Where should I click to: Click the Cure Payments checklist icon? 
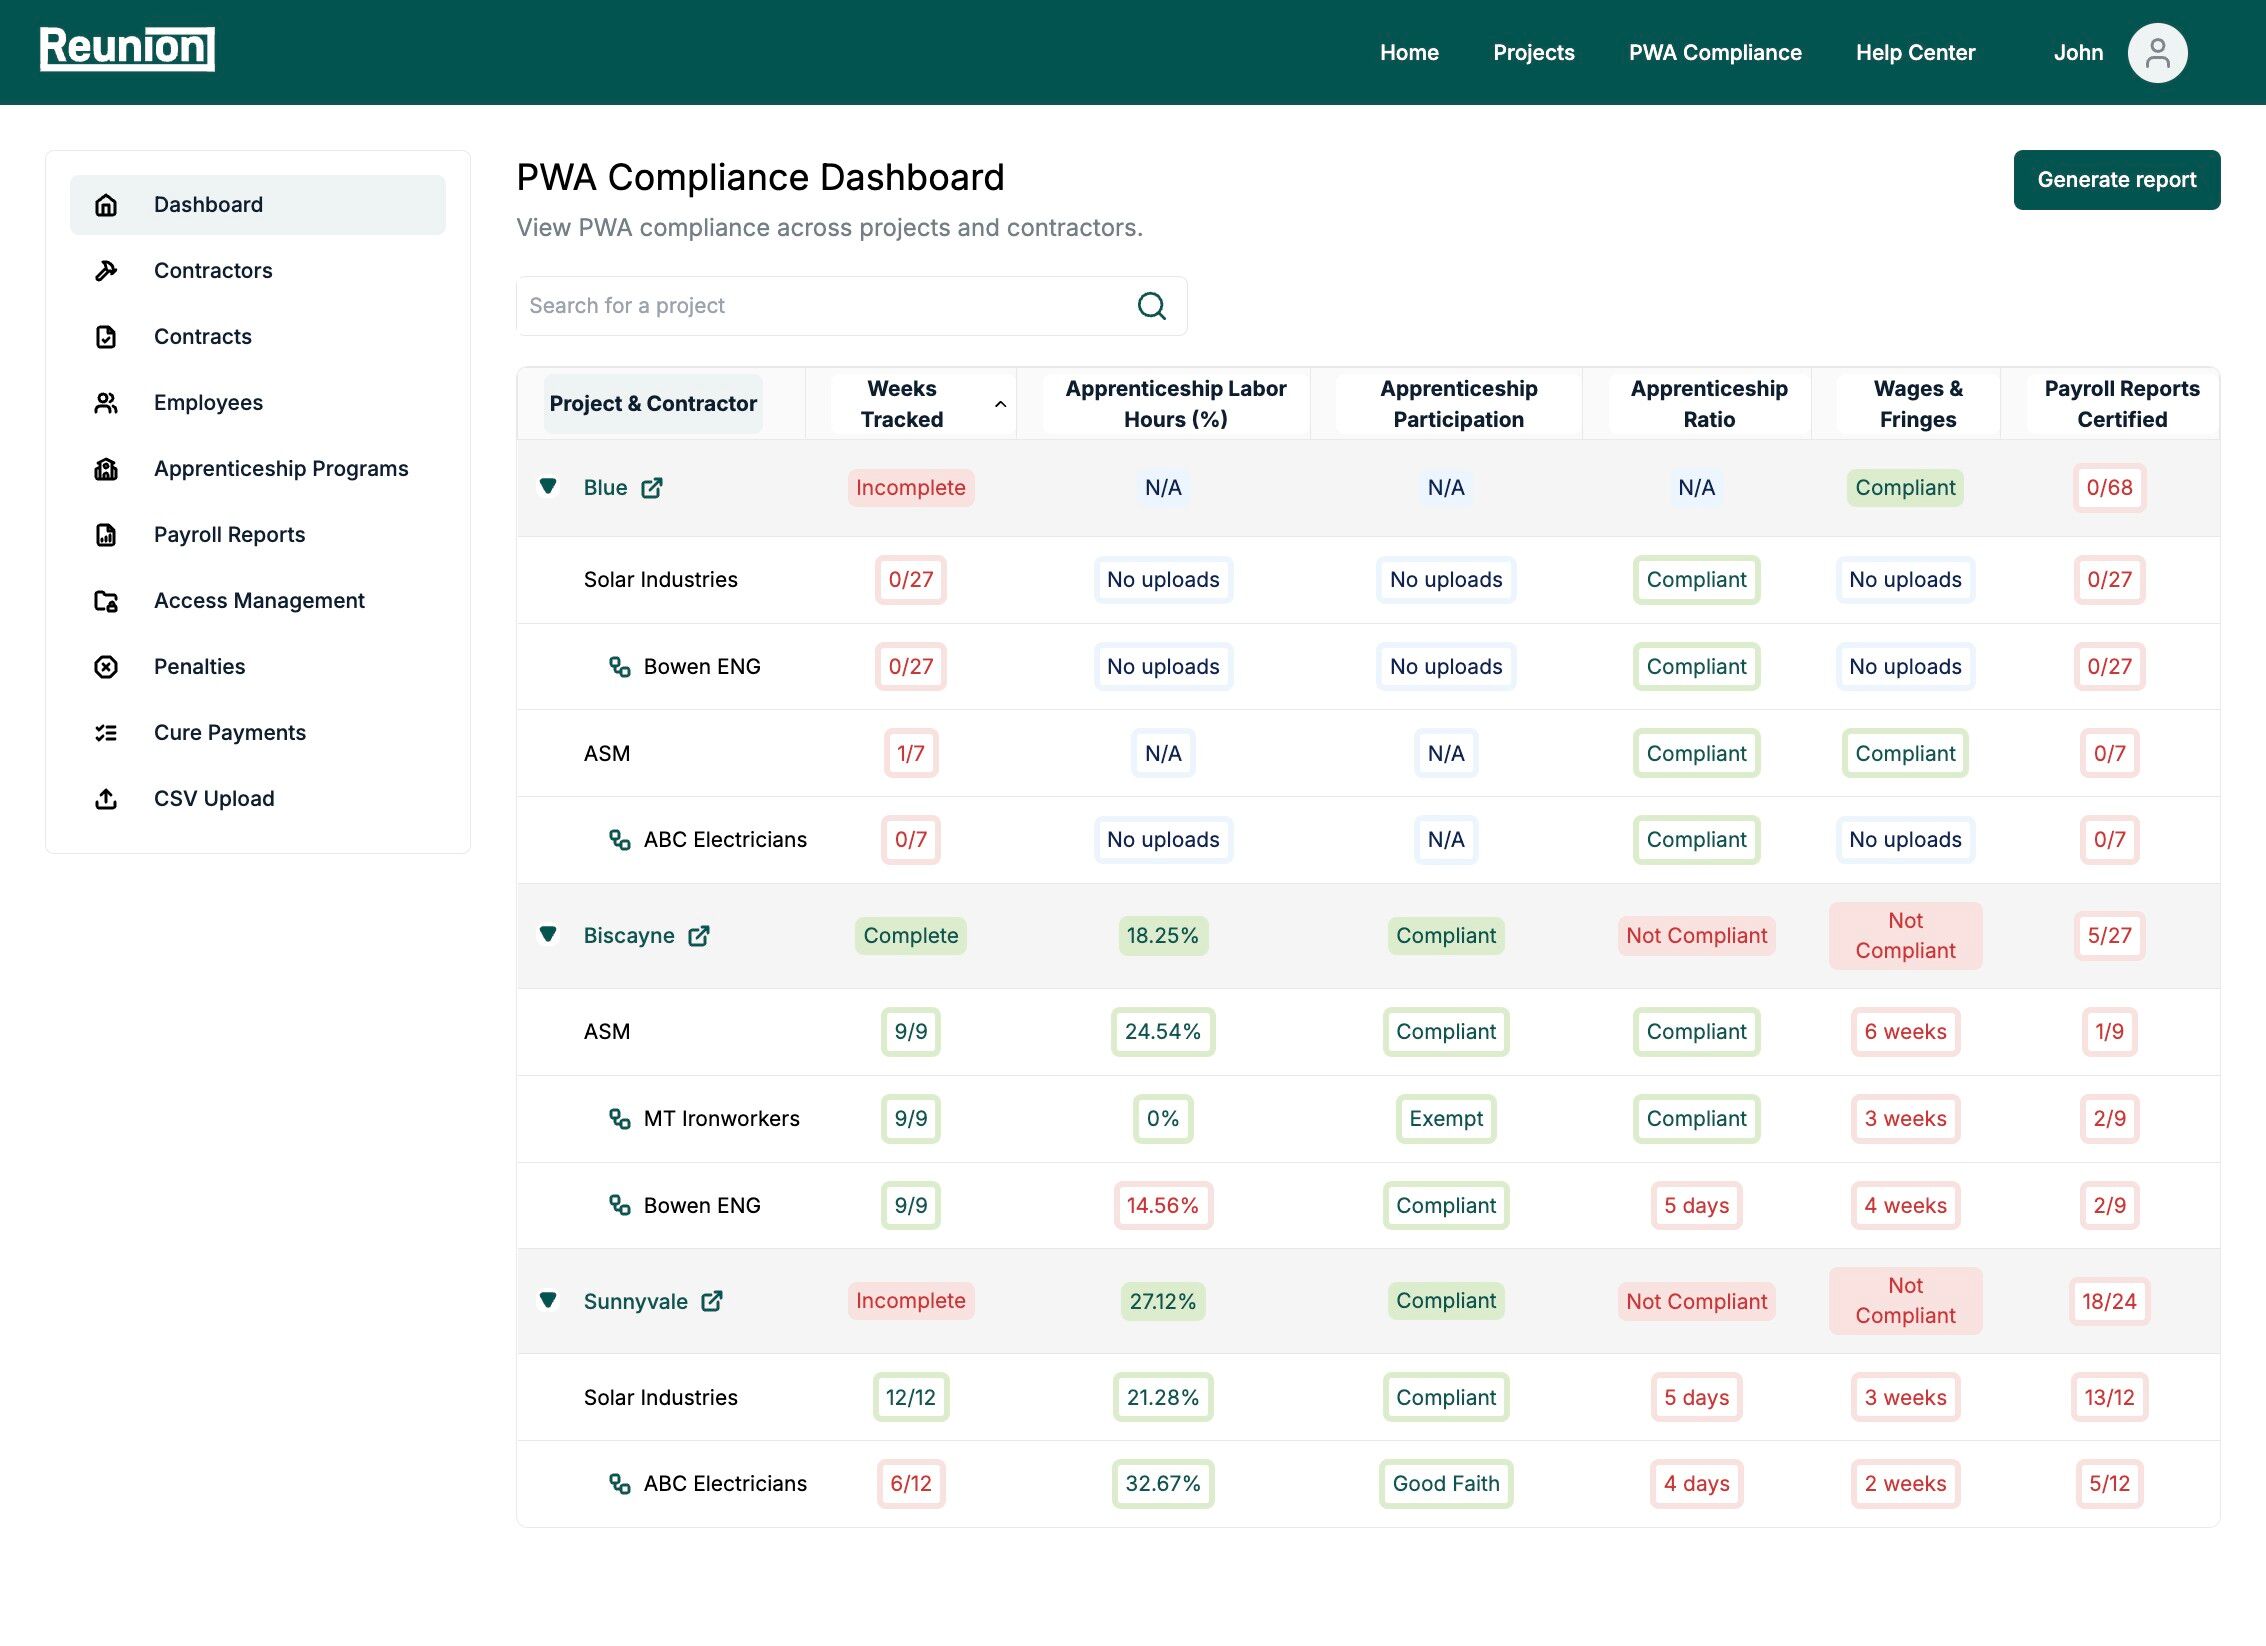(x=106, y=732)
